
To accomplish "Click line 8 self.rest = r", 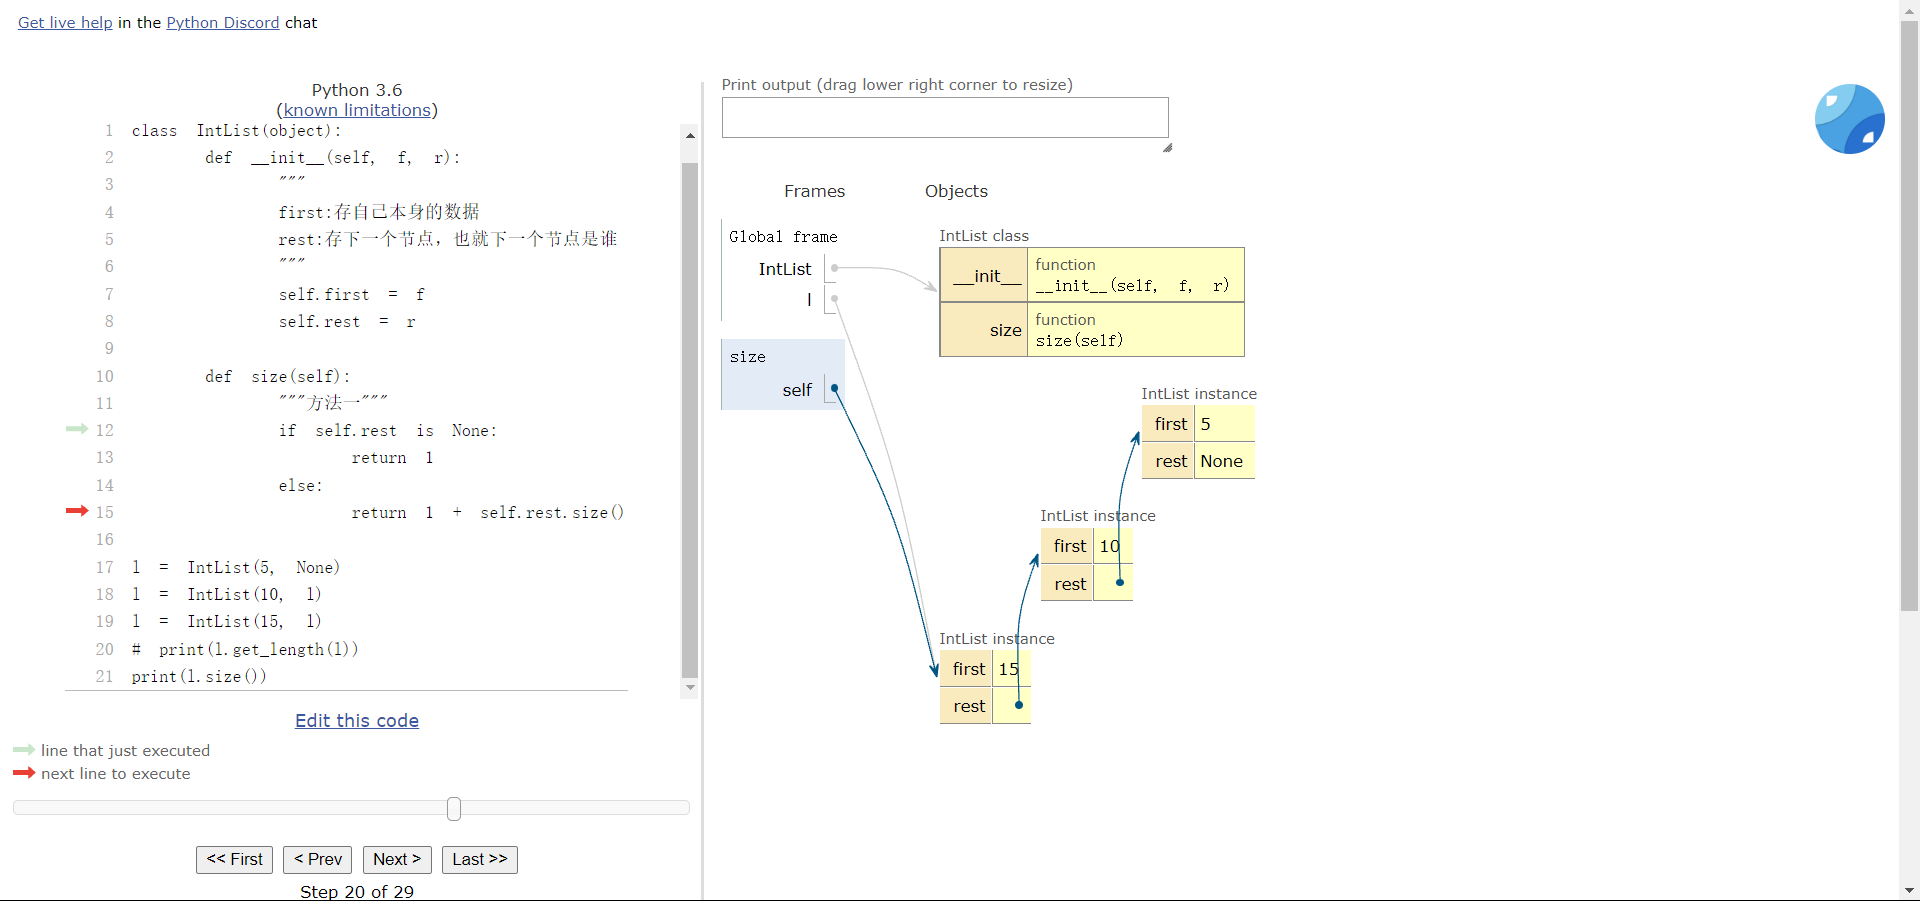I will pos(347,321).
